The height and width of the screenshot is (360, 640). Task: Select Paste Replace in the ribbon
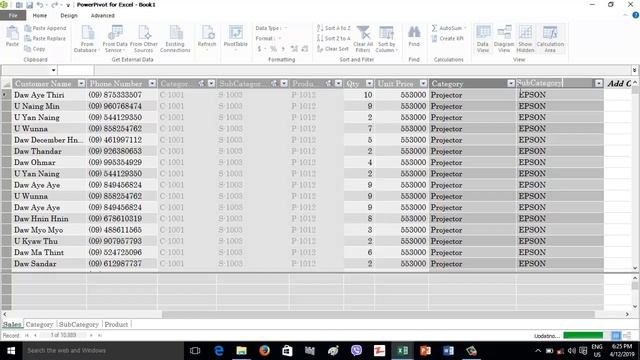click(x=45, y=38)
